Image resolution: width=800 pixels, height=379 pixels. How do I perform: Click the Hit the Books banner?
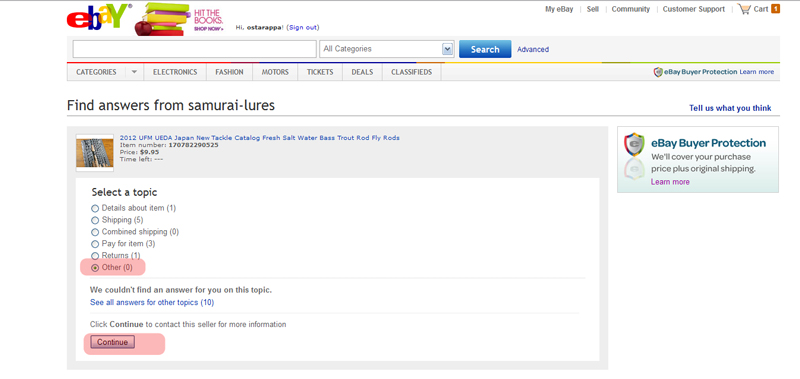click(x=179, y=19)
